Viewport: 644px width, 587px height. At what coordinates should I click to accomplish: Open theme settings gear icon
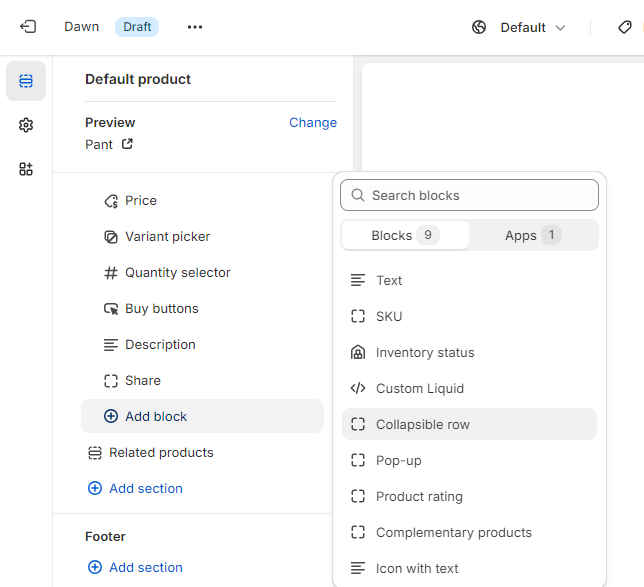(26, 125)
